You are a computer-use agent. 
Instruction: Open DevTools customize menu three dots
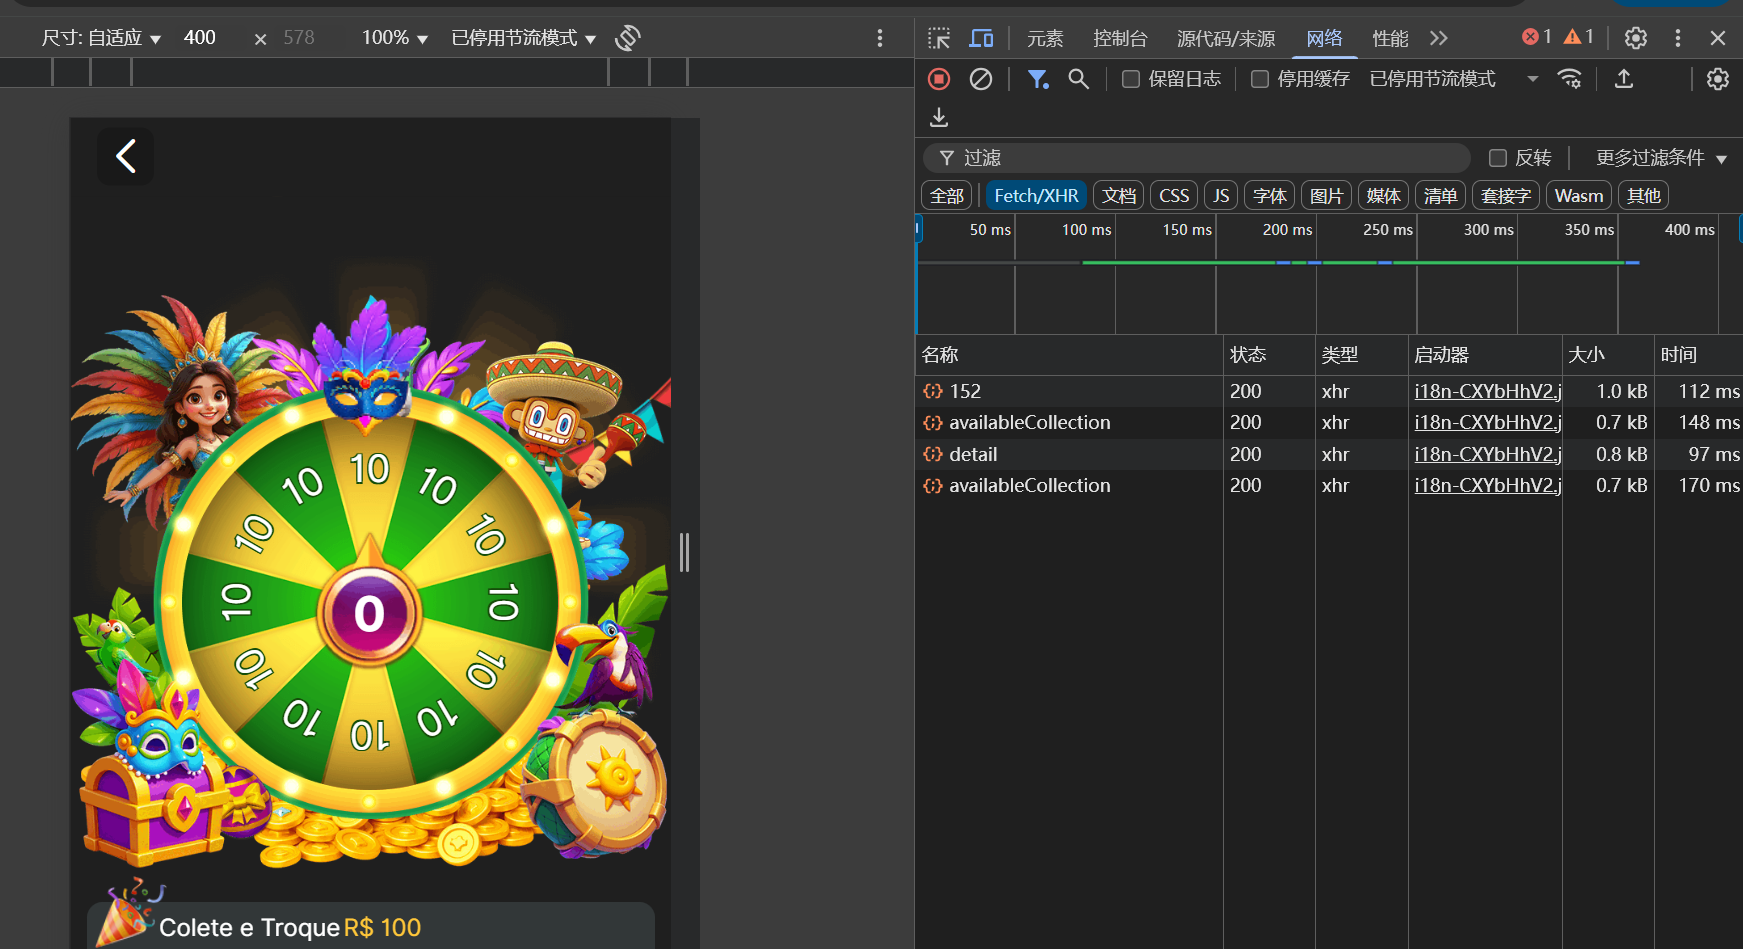point(1678,38)
